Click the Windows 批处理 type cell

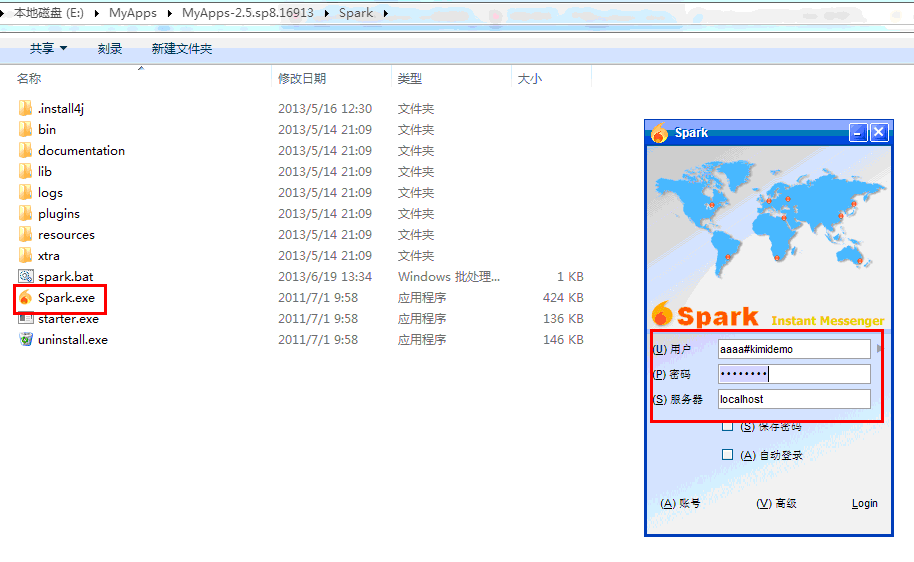point(449,276)
